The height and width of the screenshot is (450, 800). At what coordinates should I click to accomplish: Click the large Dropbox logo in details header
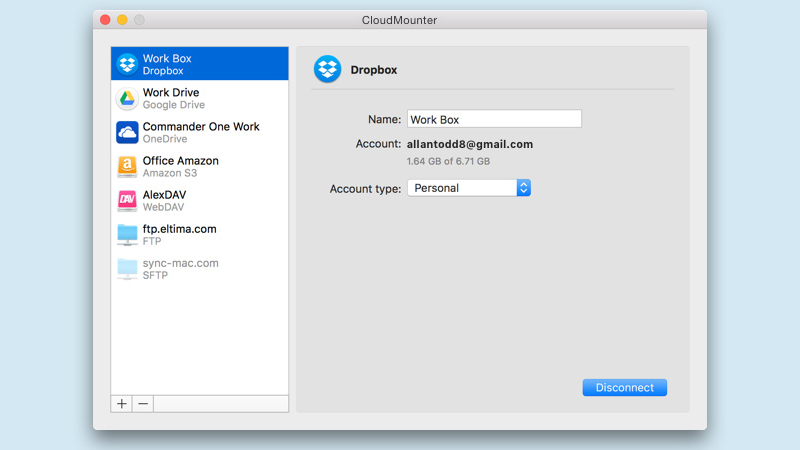coord(328,69)
